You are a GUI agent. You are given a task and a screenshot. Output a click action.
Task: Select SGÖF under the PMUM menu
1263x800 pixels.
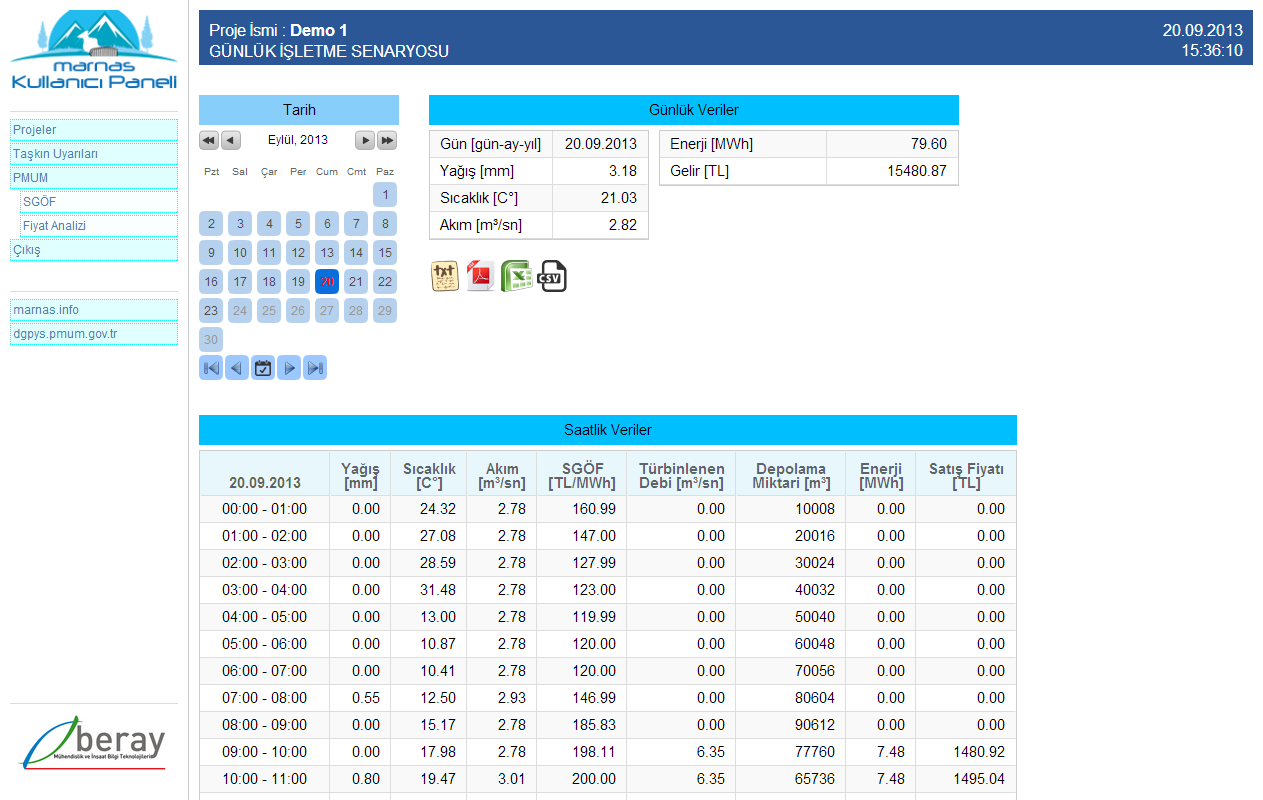(x=99, y=202)
